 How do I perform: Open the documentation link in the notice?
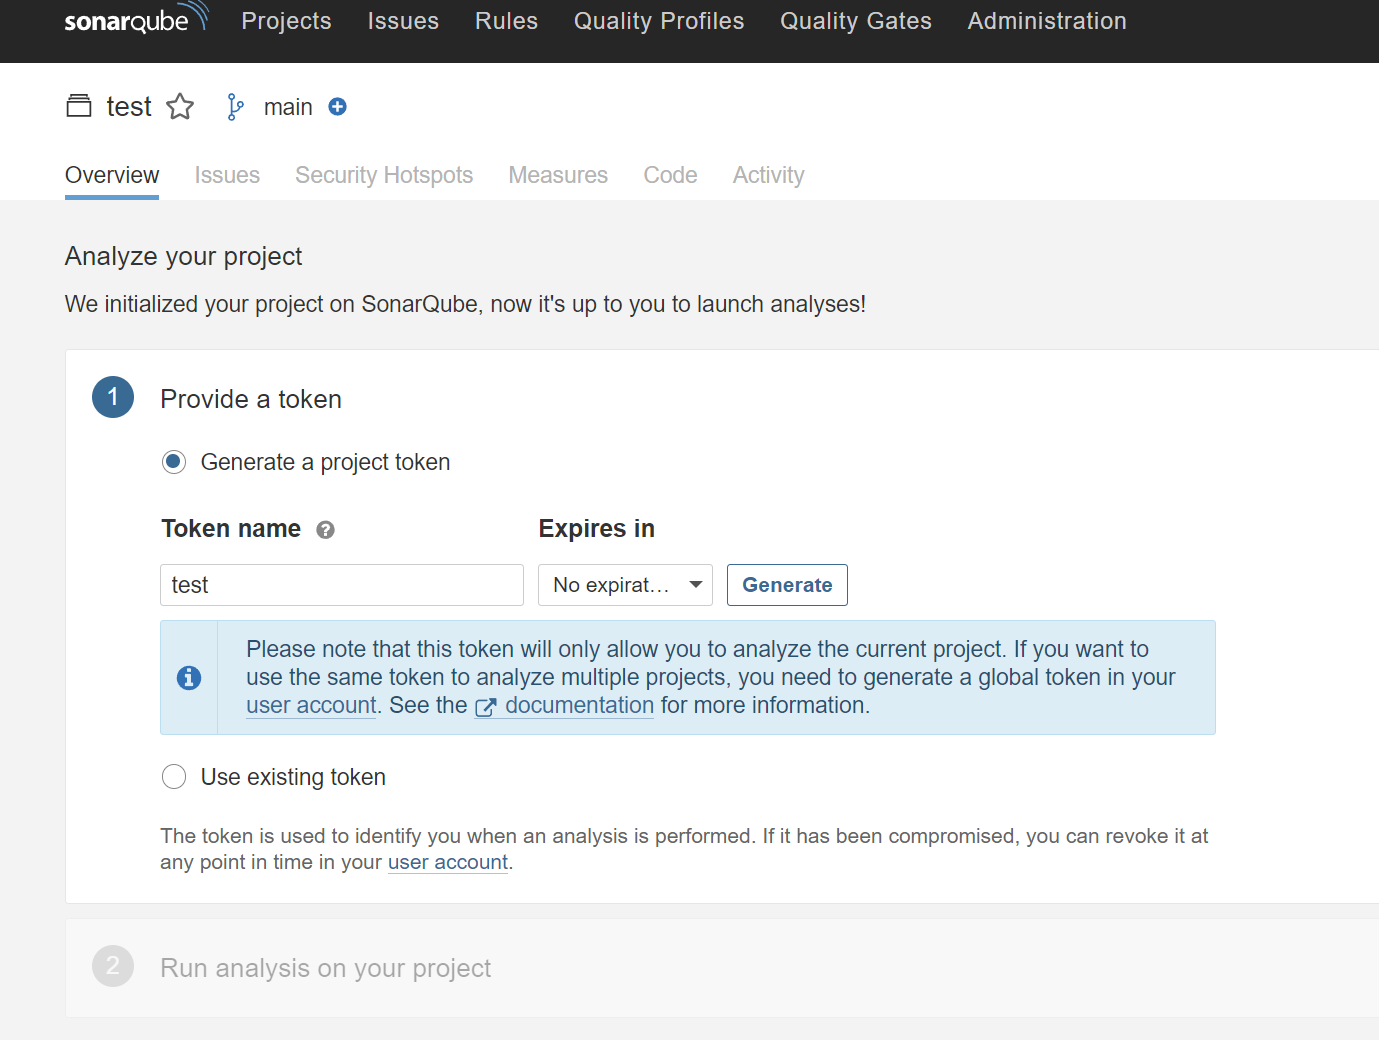point(578,705)
